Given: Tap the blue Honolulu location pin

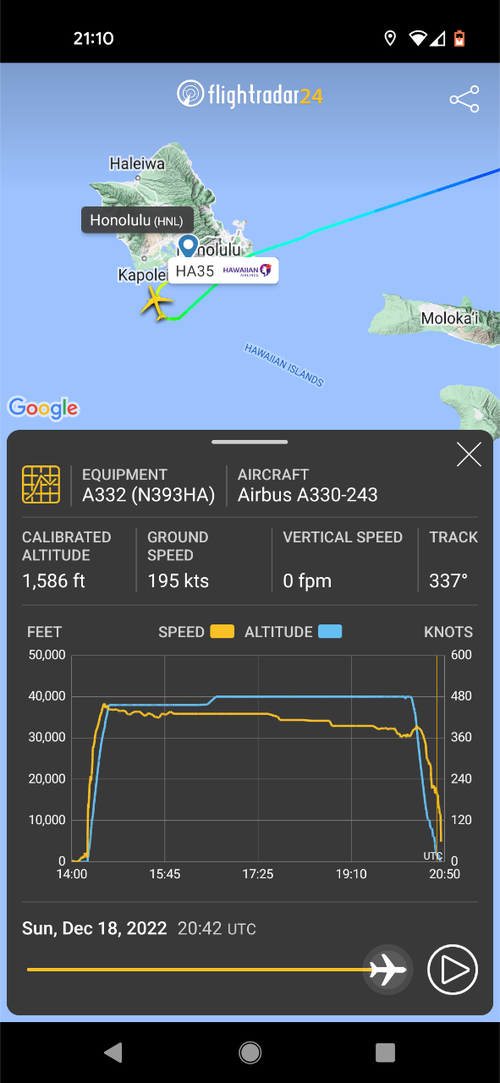Looking at the screenshot, I should (187, 247).
